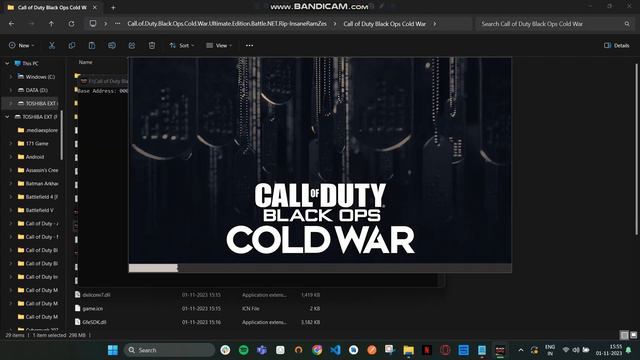Click the Cold War splash screen image
Screen dimensions: 640x360
[x=320, y=160]
